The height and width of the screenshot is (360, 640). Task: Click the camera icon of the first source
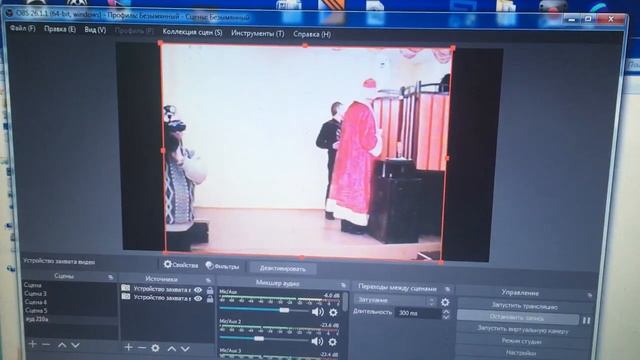pyautogui.click(x=126, y=288)
